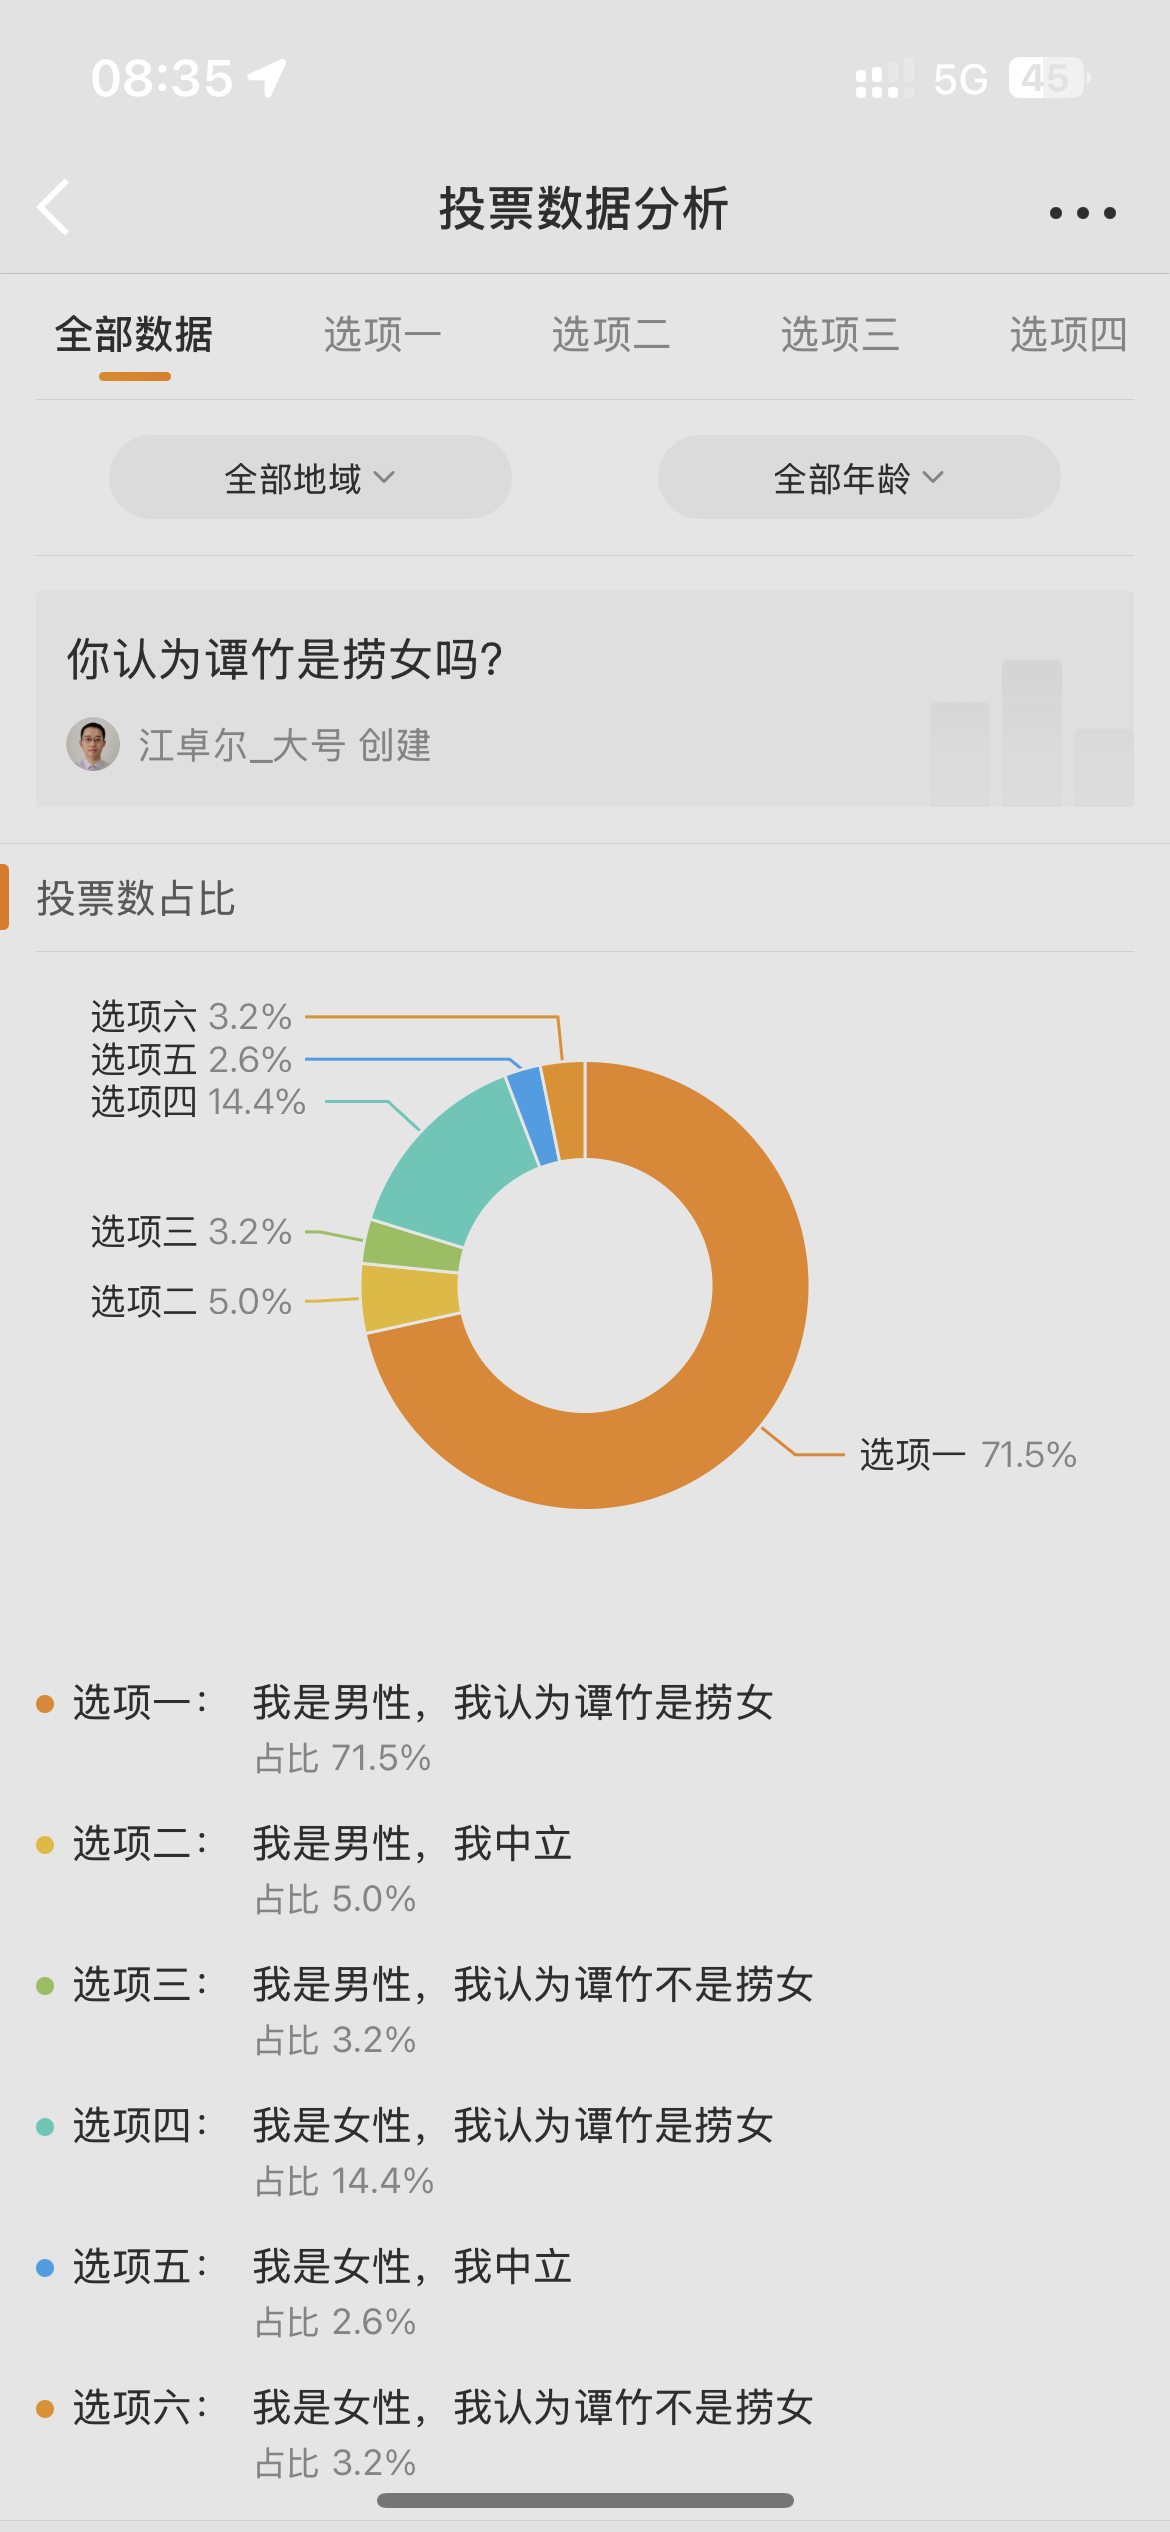Screen dimensions: 1170x2532
Task: Tap 江卓尔_大号's profile avatar
Action: click(x=92, y=744)
